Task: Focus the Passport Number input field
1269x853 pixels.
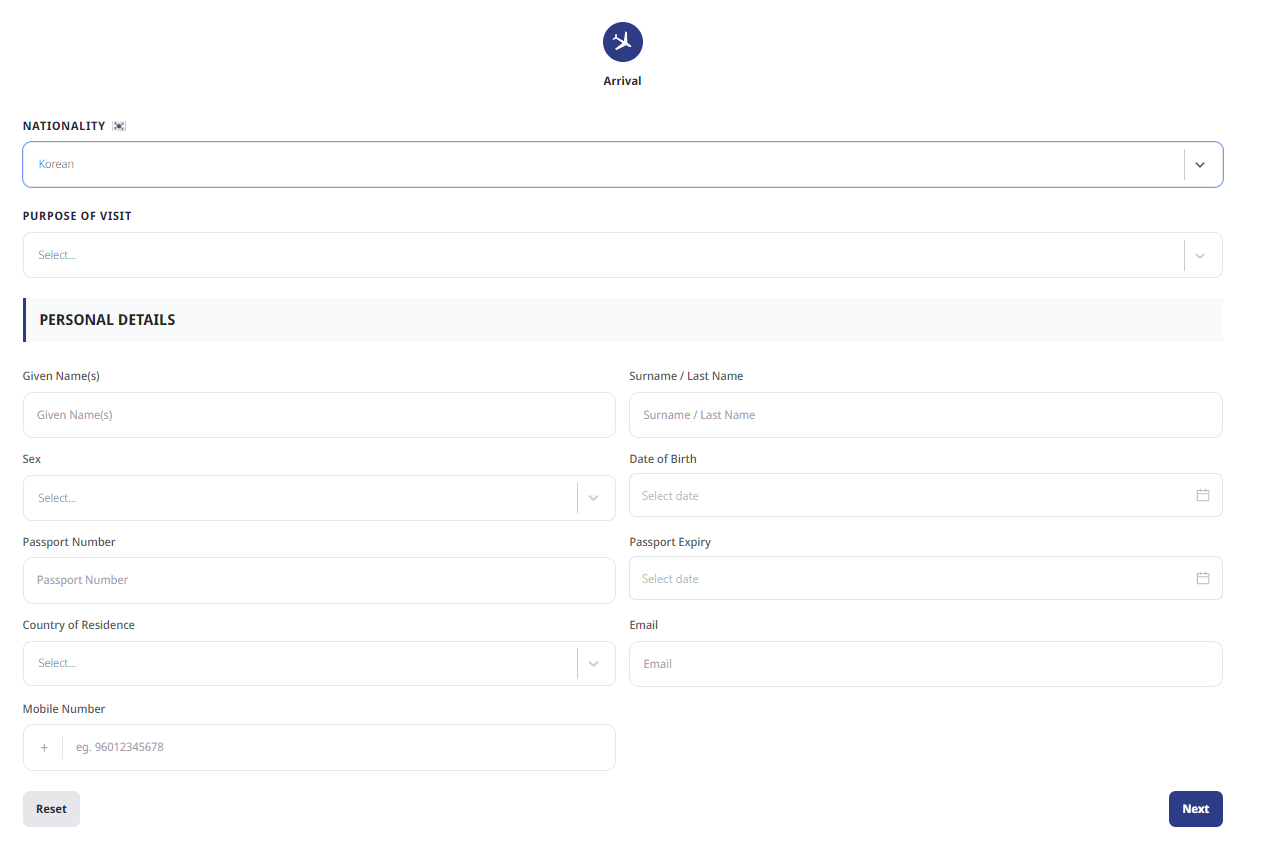Action: click(319, 580)
